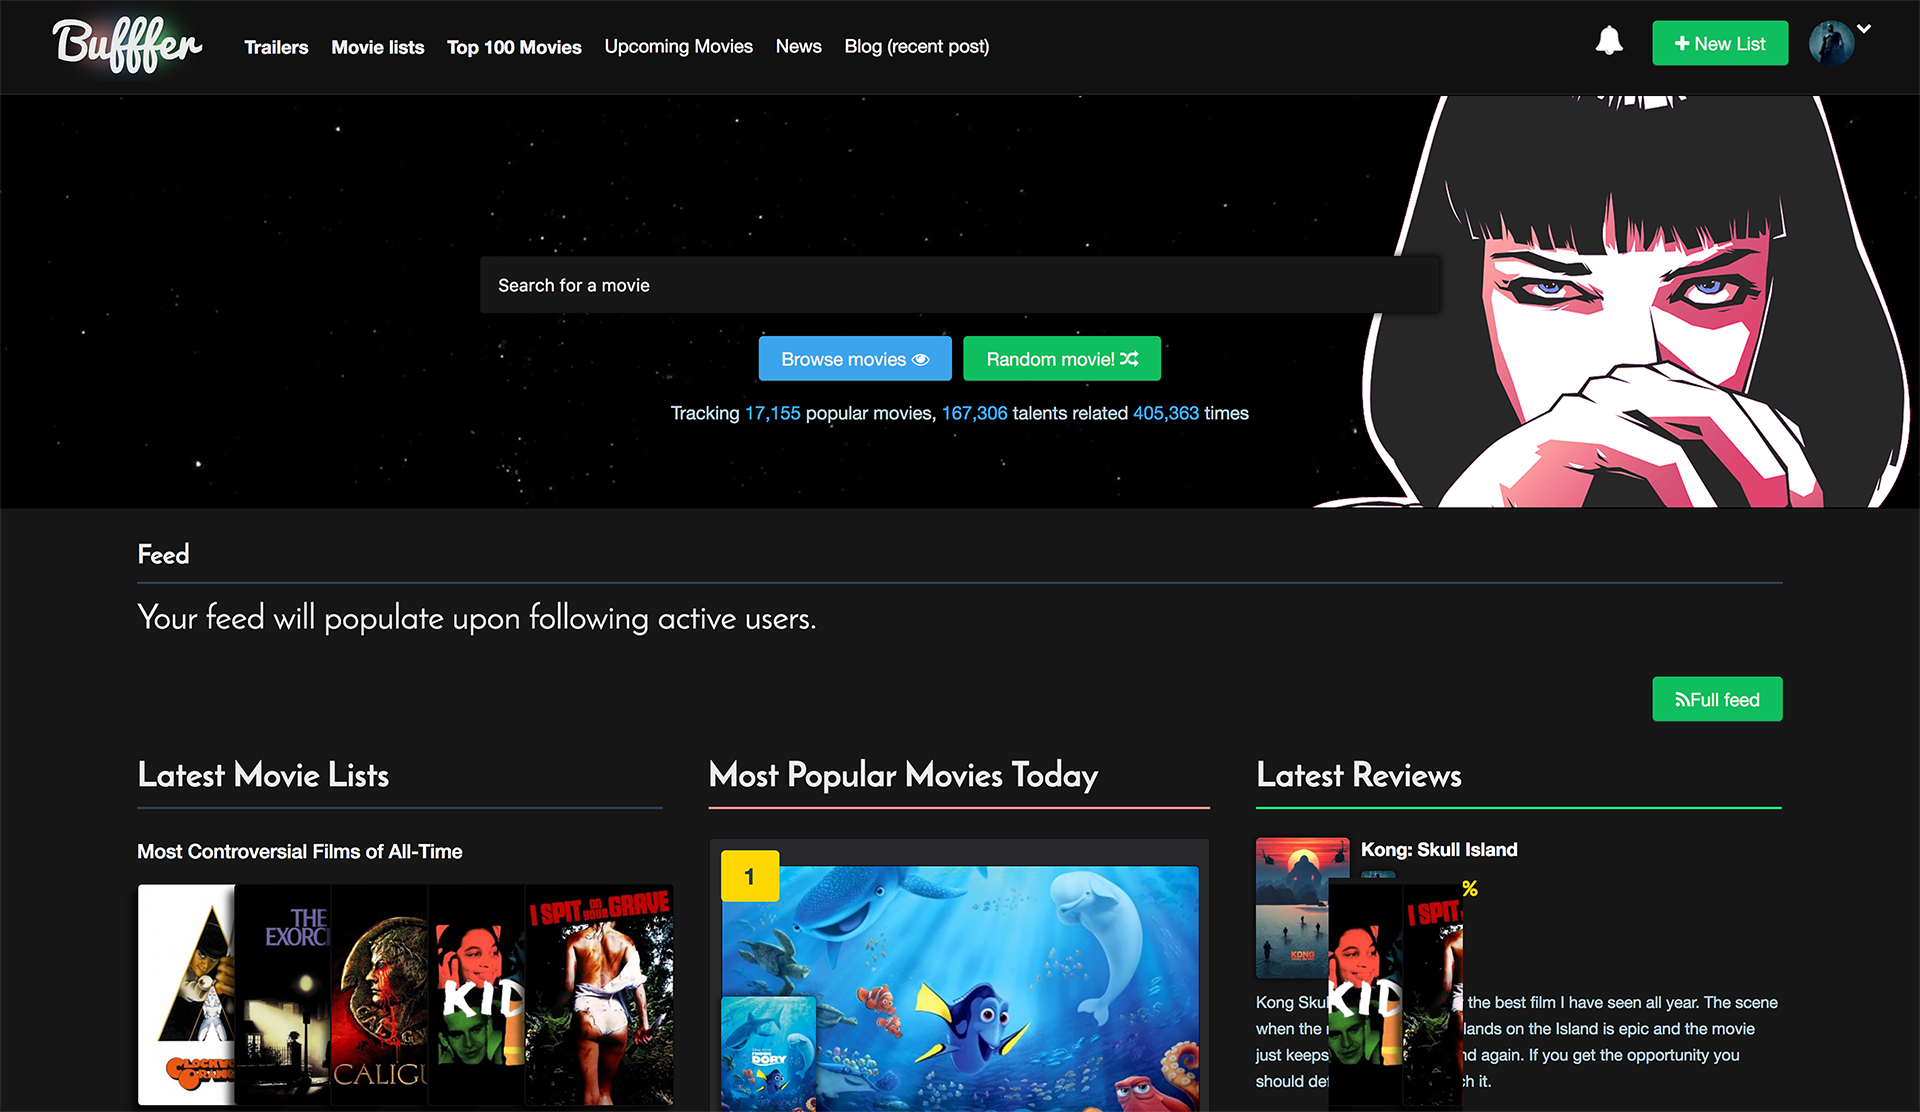Pick a Random movie
This screenshot has width=1920, height=1112.
pyautogui.click(x=1062, y=359)
